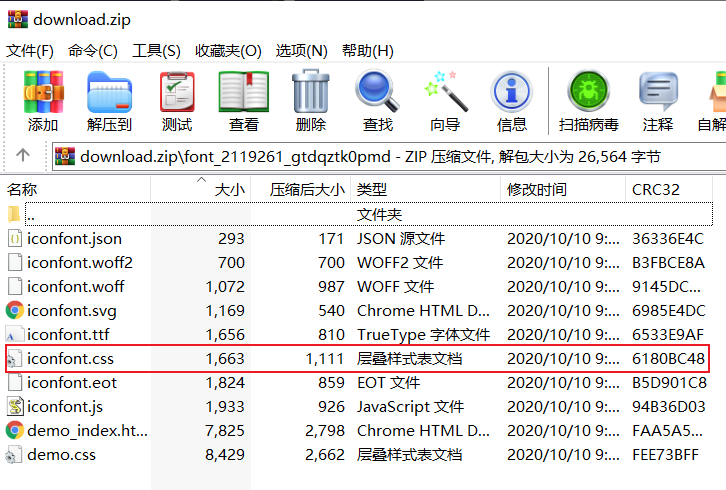Open the 查找 (Find) magnifier tool
The image size is (726, 490).
(x=377, y=91)
